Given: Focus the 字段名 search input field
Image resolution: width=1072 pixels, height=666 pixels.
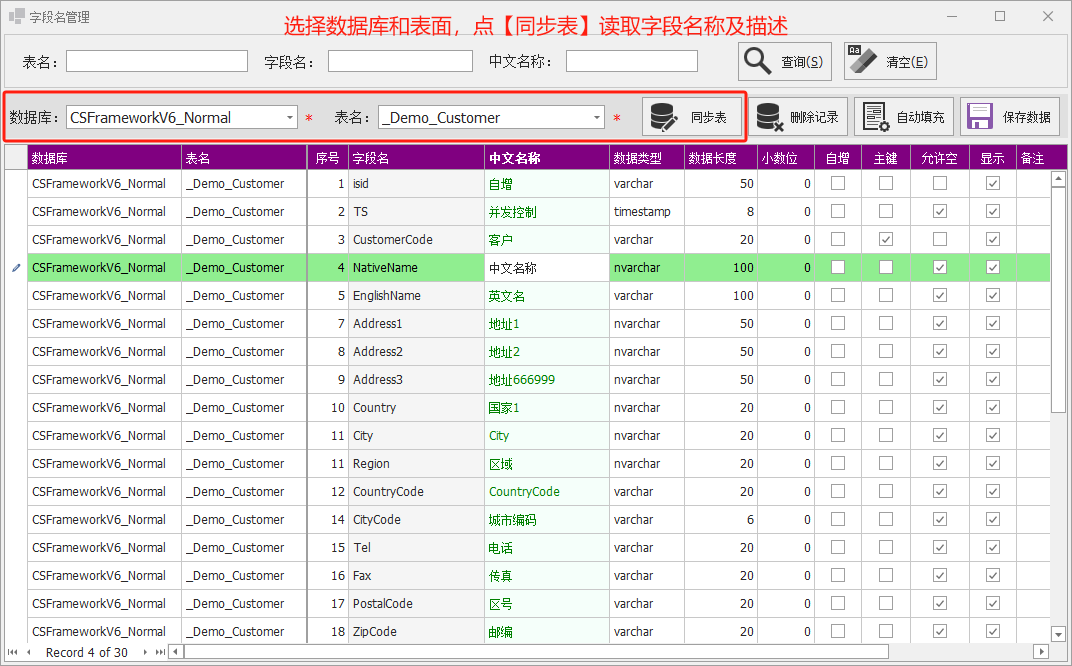Looking at the screenshot, I should [400, 61].
